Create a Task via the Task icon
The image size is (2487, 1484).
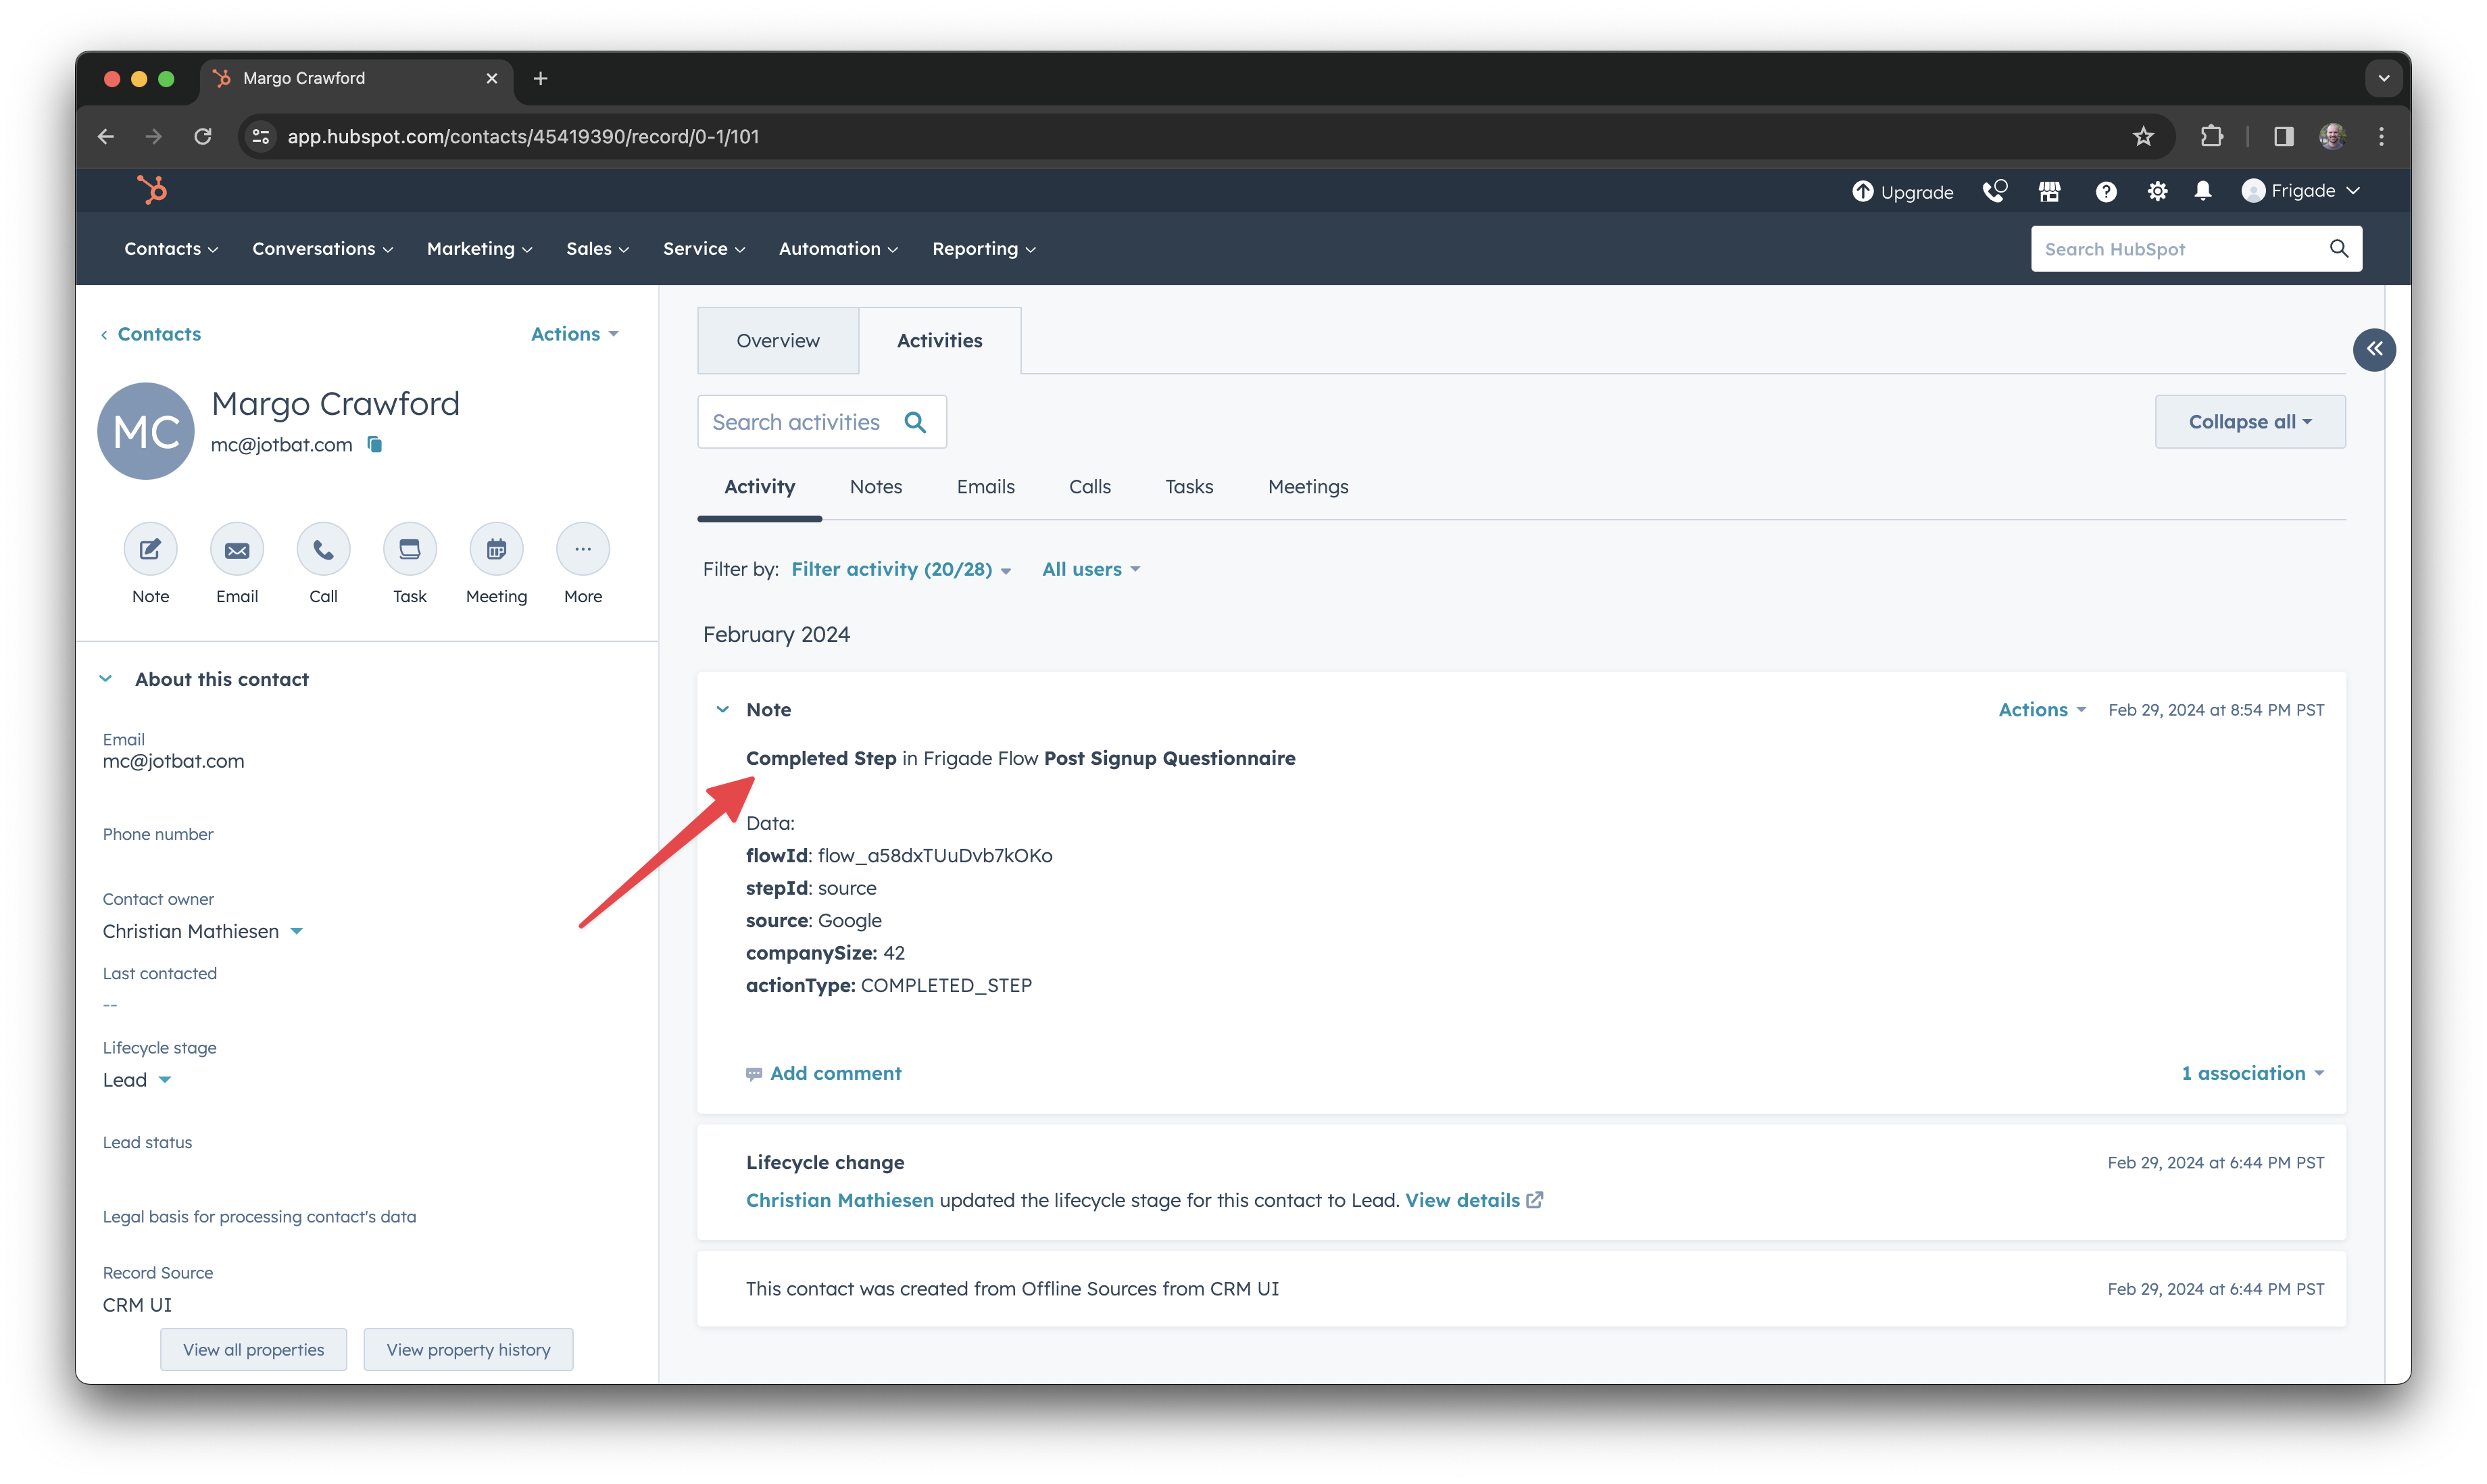pos(409,549)
